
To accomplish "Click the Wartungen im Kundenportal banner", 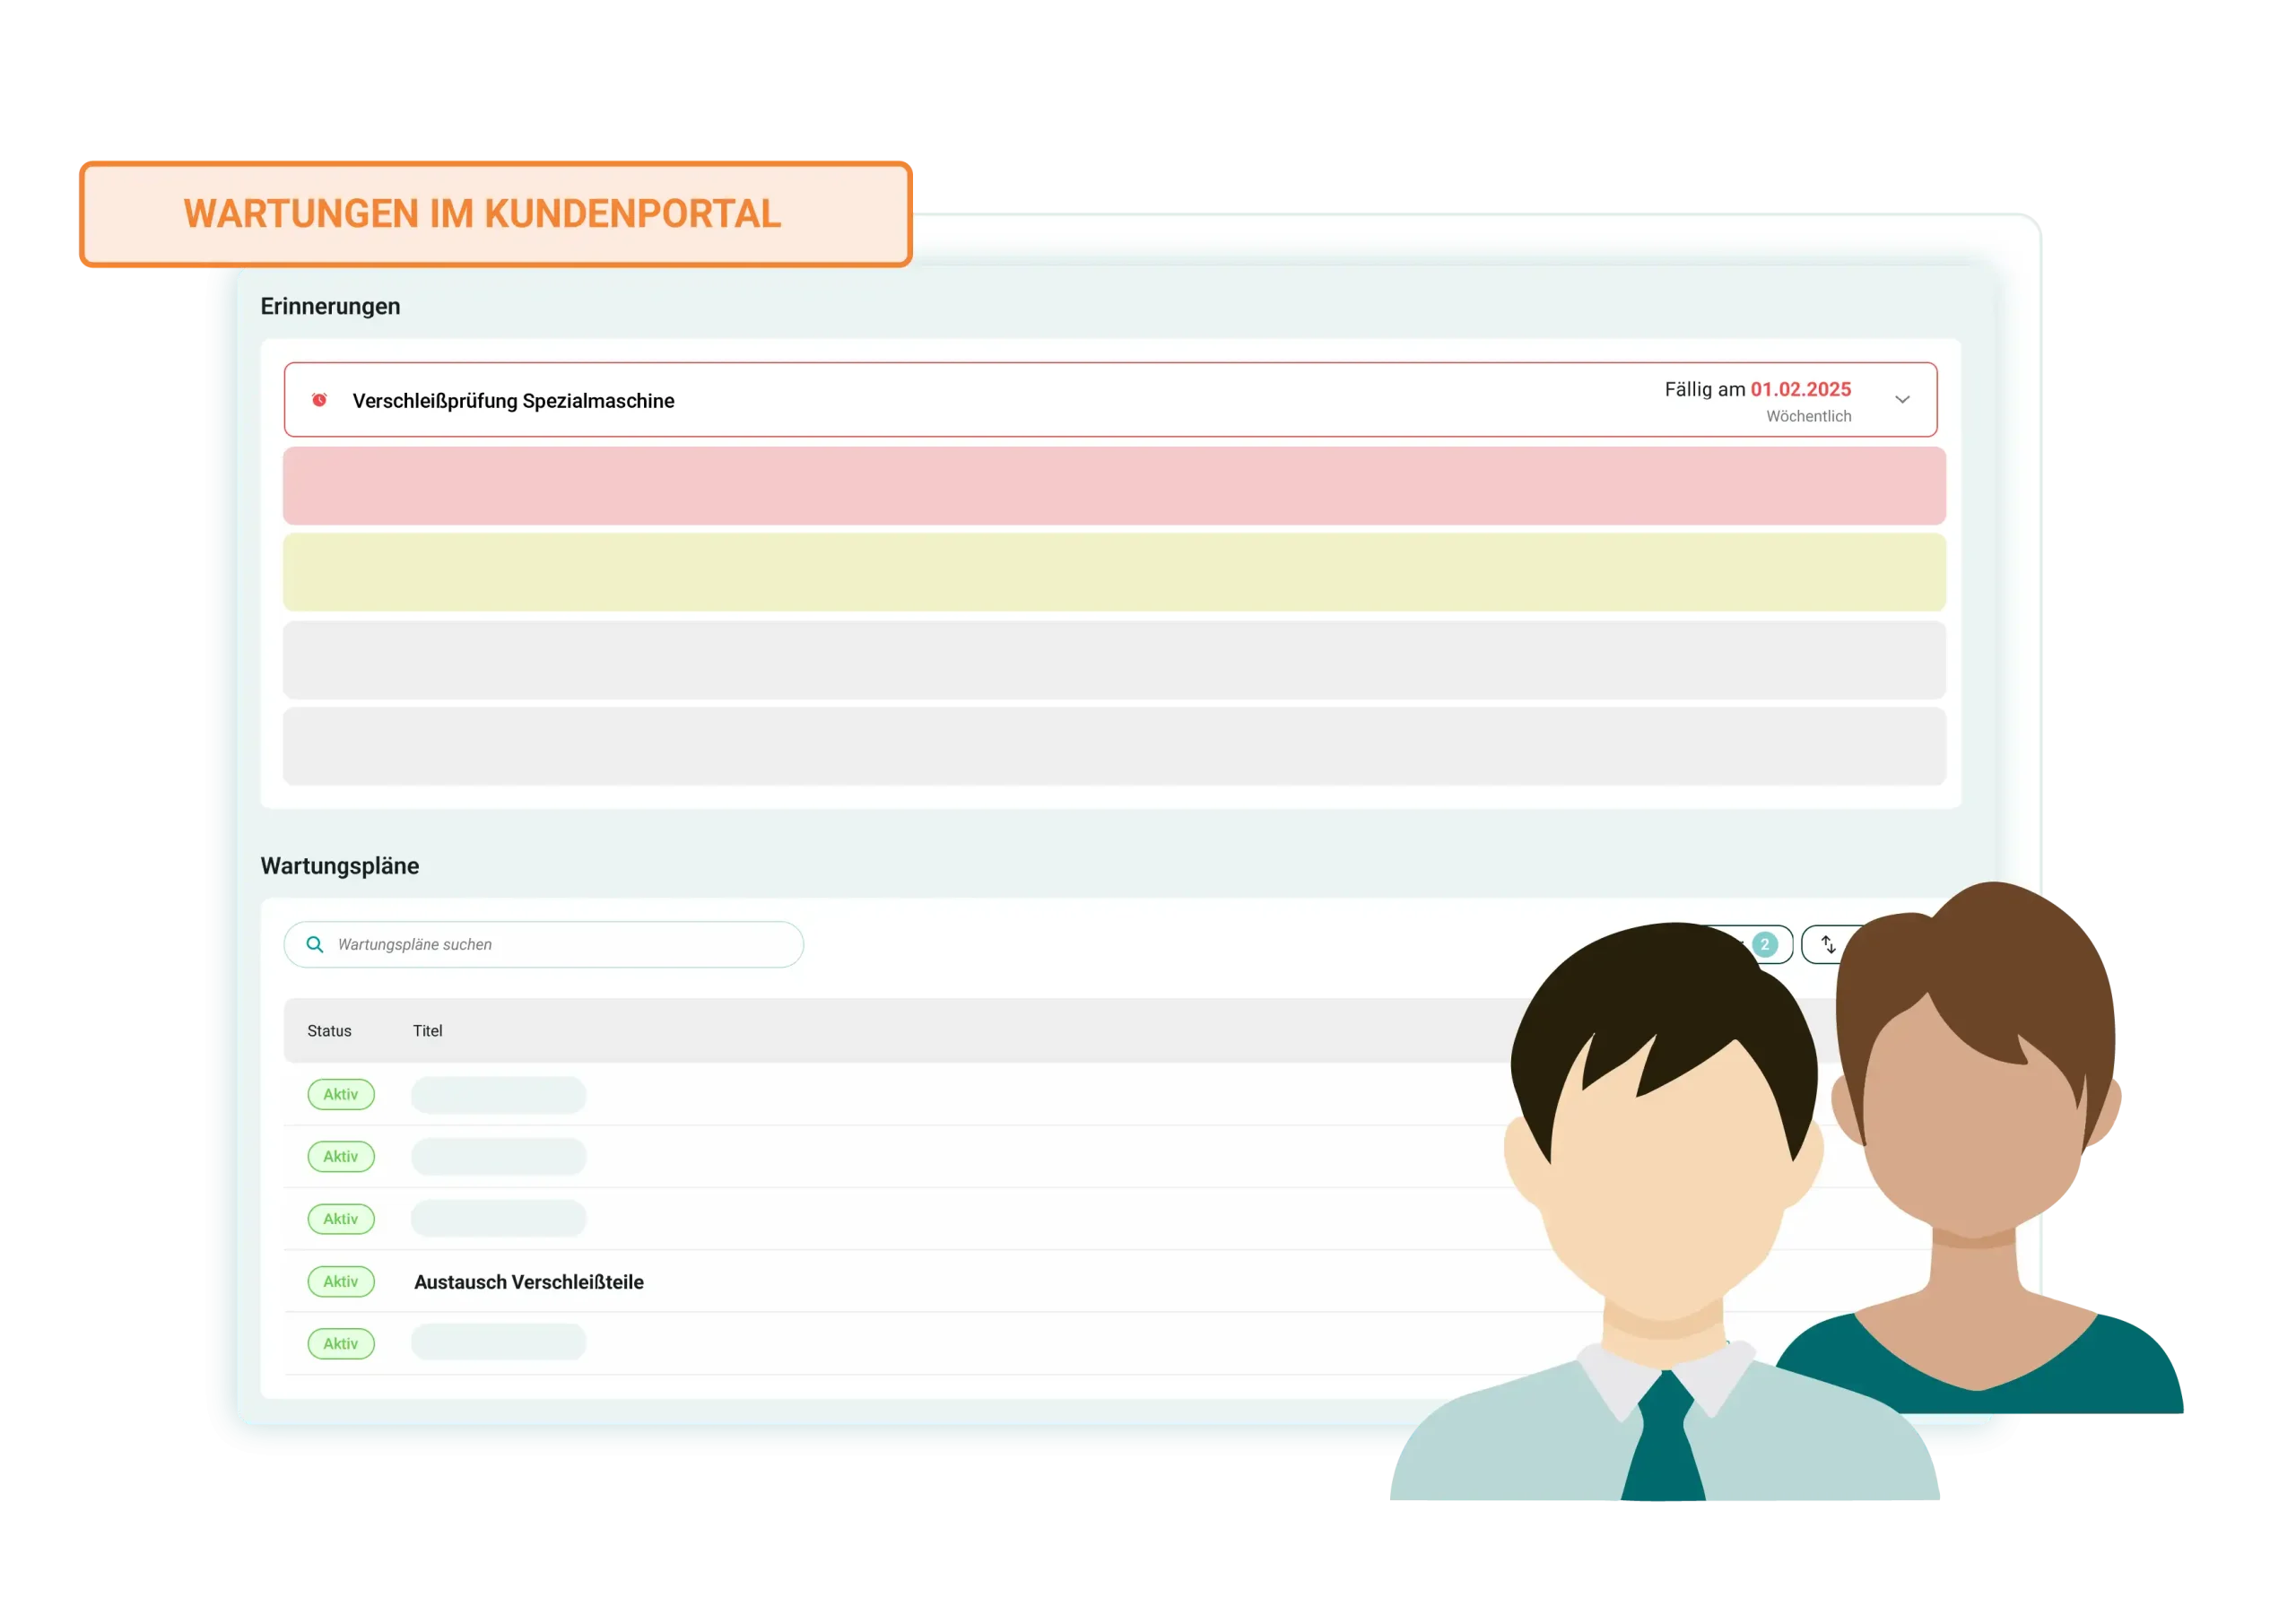I will click(x=495, y=214).
